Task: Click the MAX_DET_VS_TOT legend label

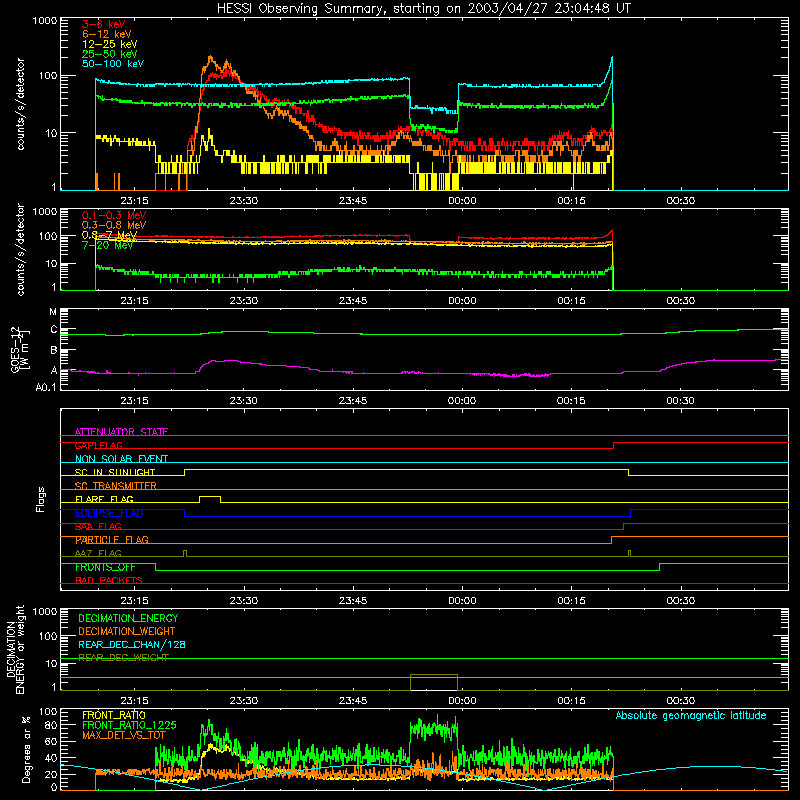Action: coord(124,735)
